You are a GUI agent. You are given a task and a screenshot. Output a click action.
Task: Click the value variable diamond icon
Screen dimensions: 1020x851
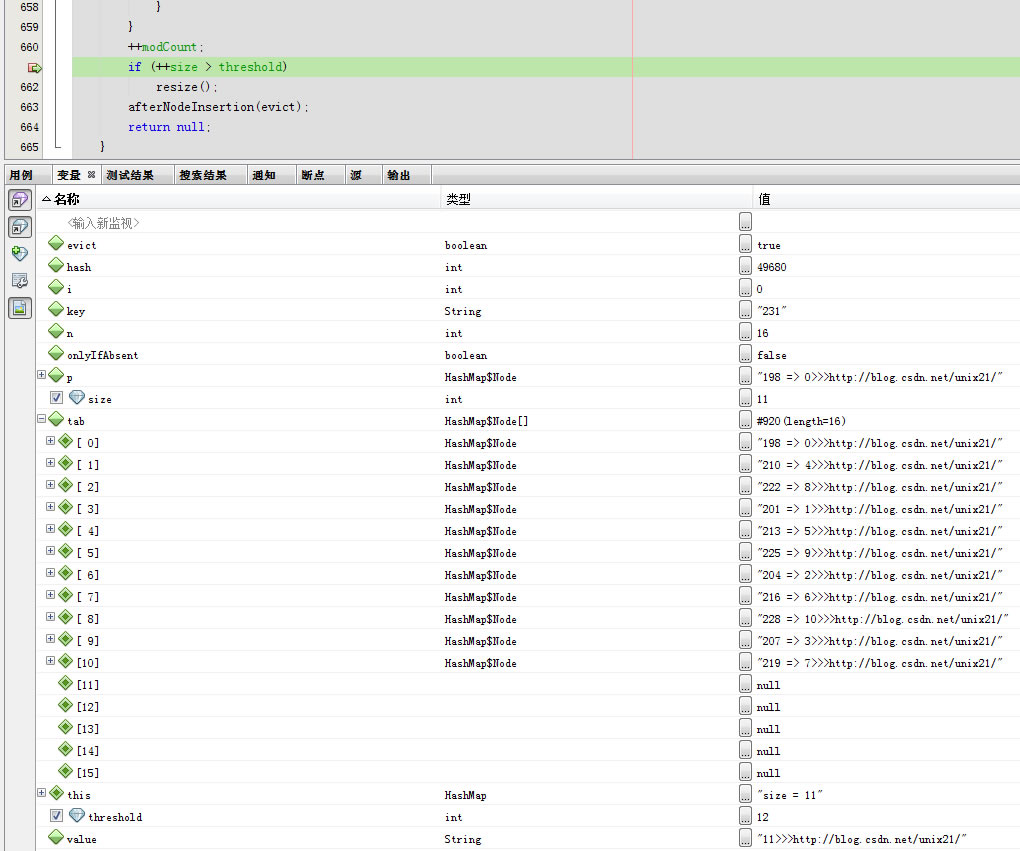tap(56, 837)
